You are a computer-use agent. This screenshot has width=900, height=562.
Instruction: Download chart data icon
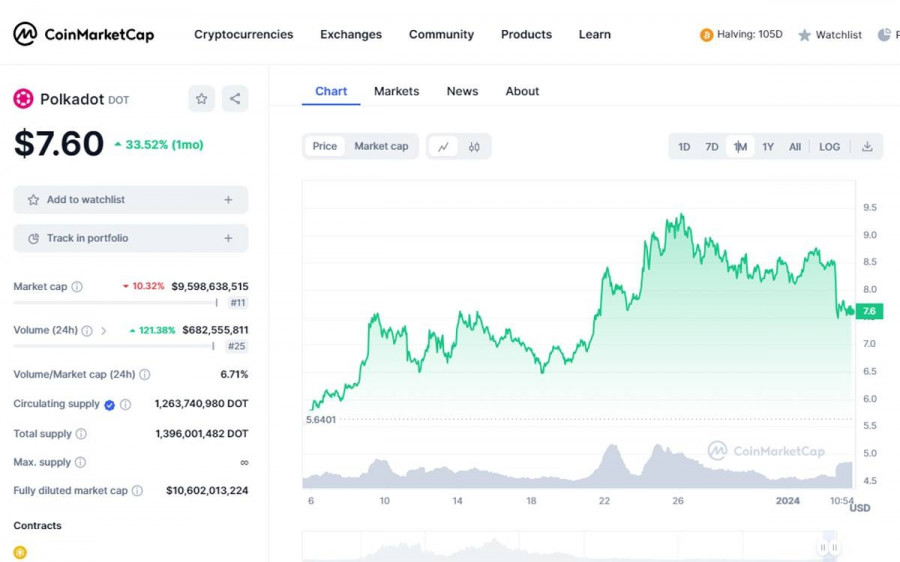point(867,146)
